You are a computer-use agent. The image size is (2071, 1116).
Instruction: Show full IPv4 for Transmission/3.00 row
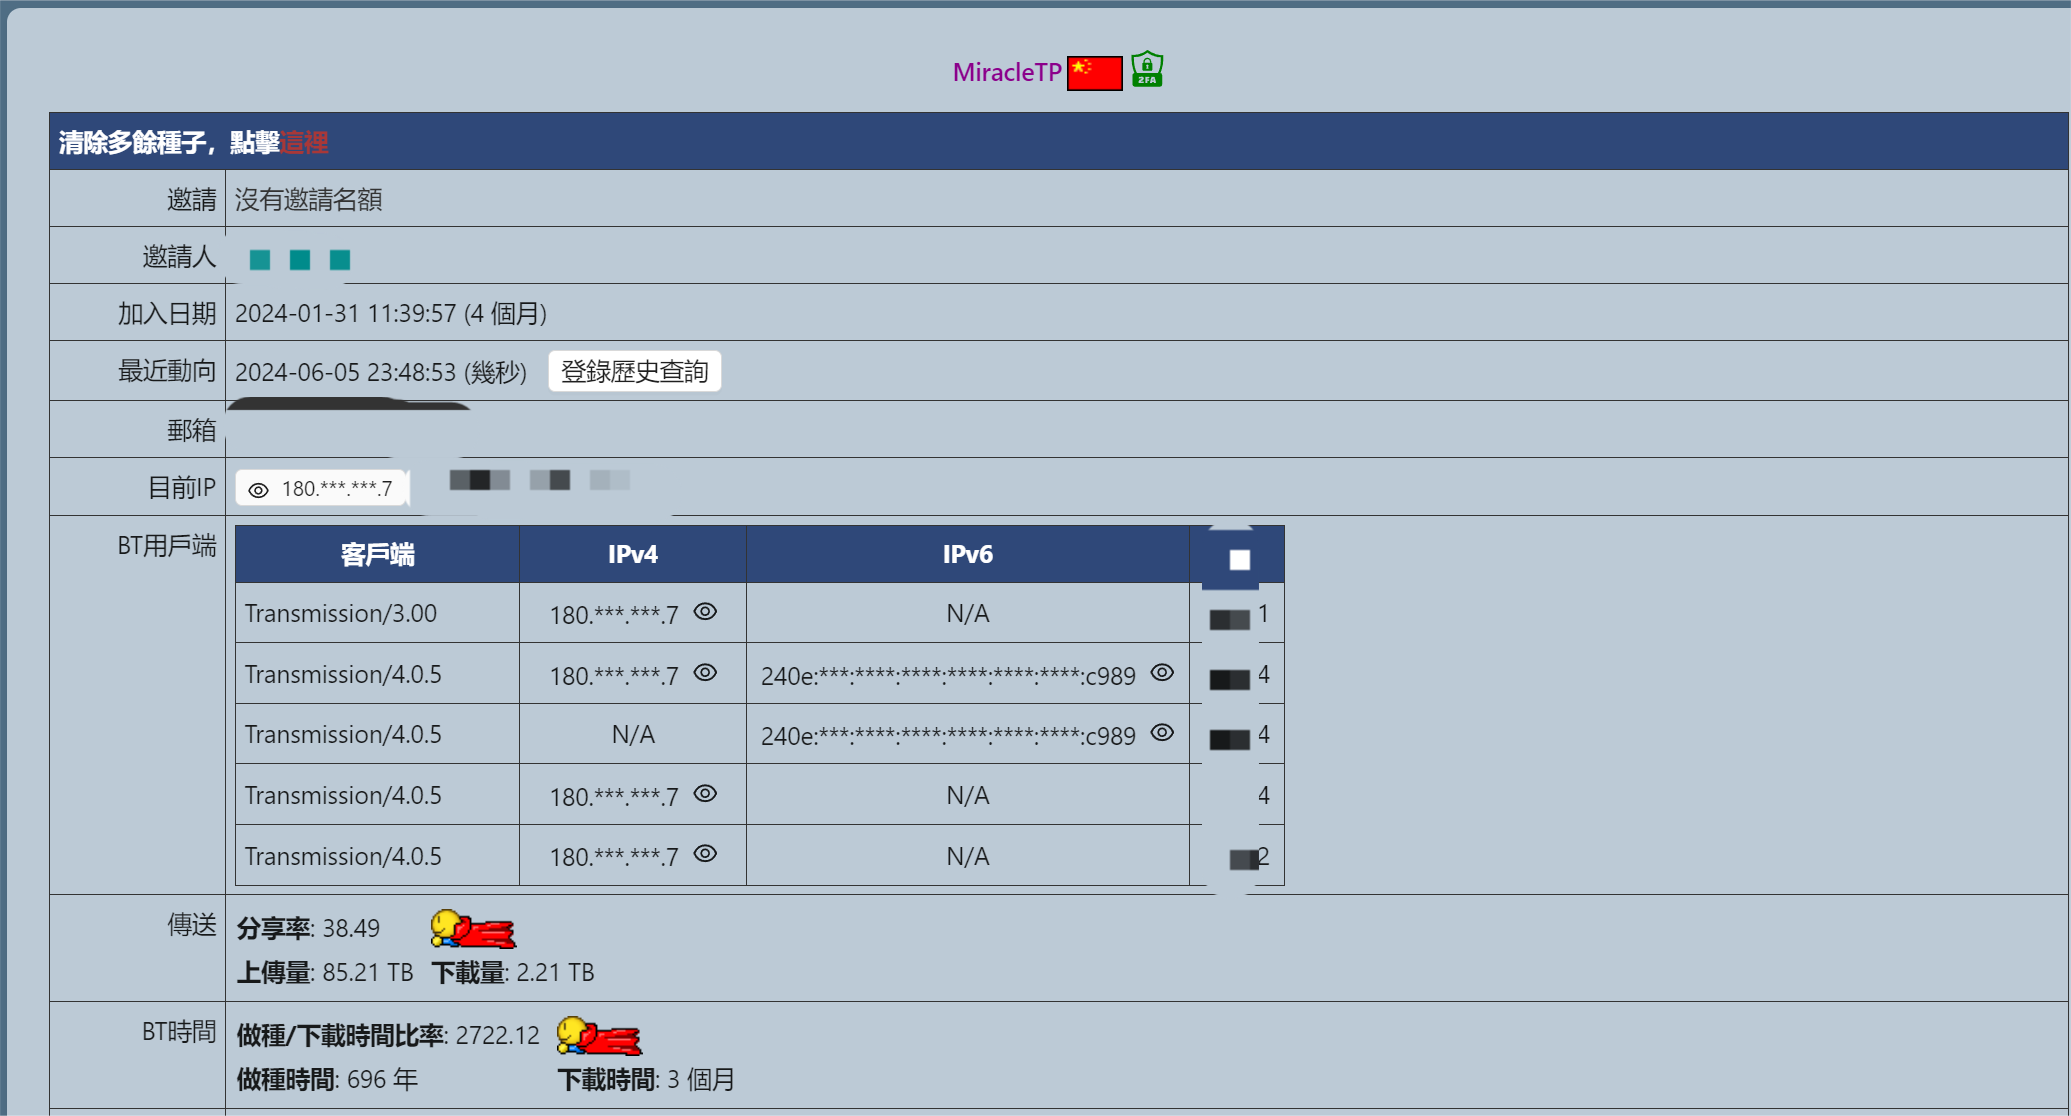(705, 612)
